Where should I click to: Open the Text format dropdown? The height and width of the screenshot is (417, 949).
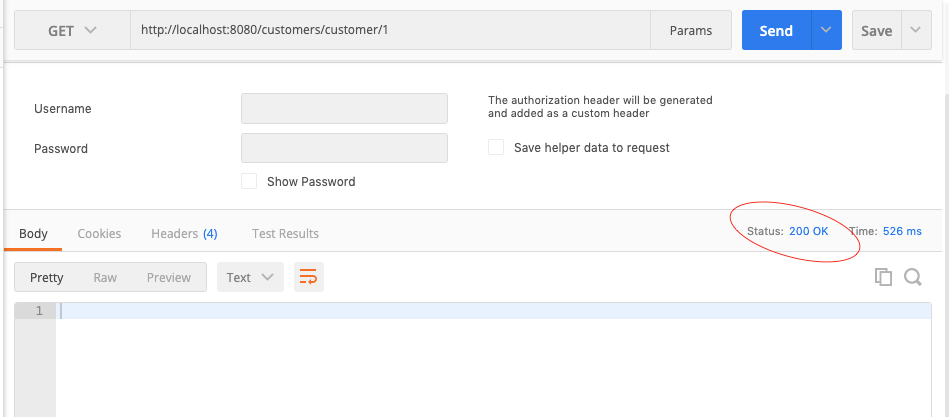pos(250,277)
